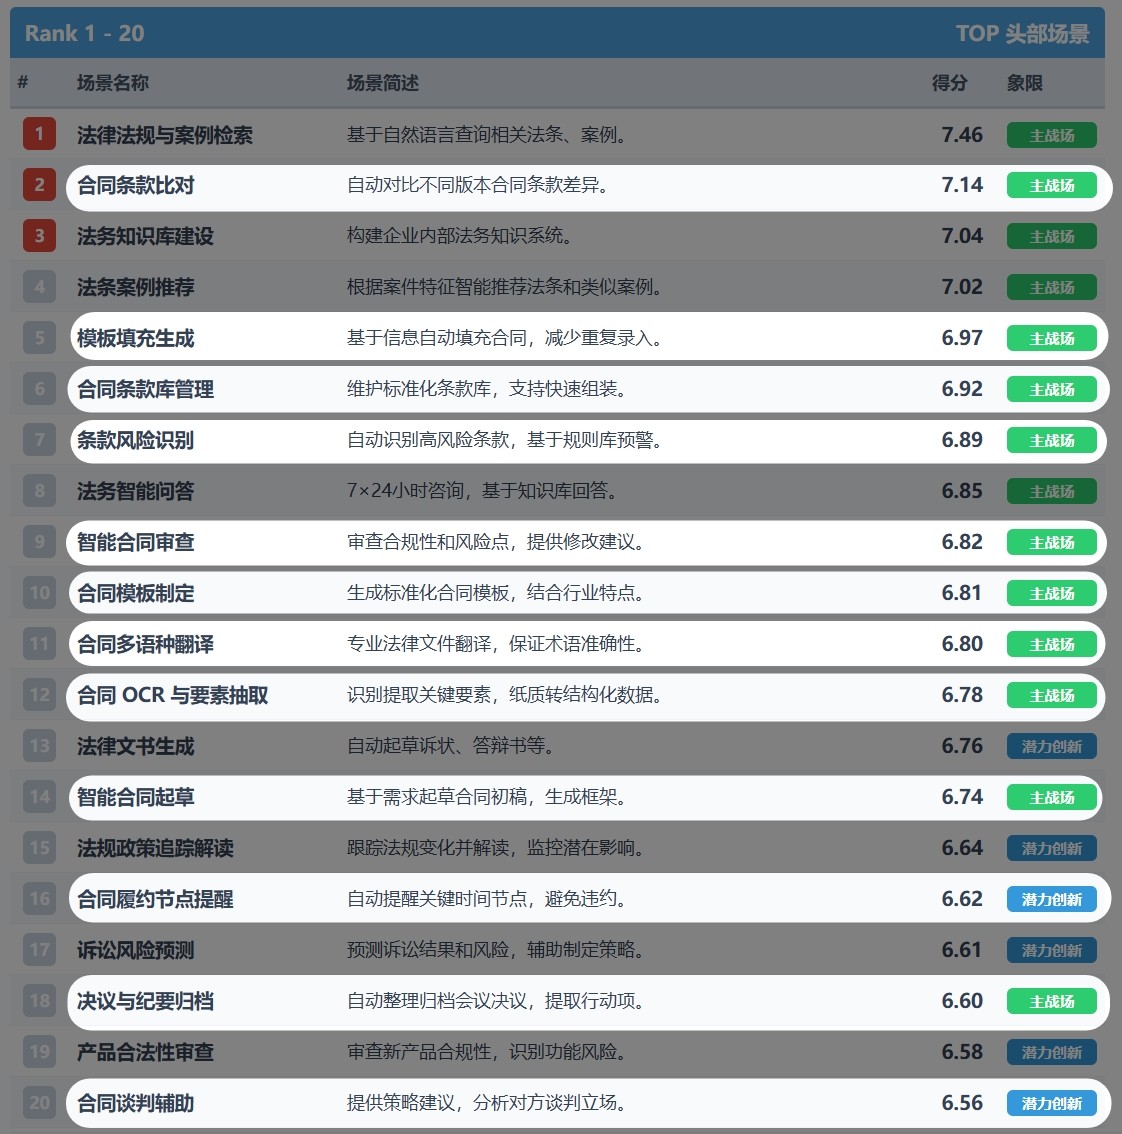The width and height of the screenshot is (1122, 1134).
Task: Click the score 6.64
Action: [x=962, y=848]
